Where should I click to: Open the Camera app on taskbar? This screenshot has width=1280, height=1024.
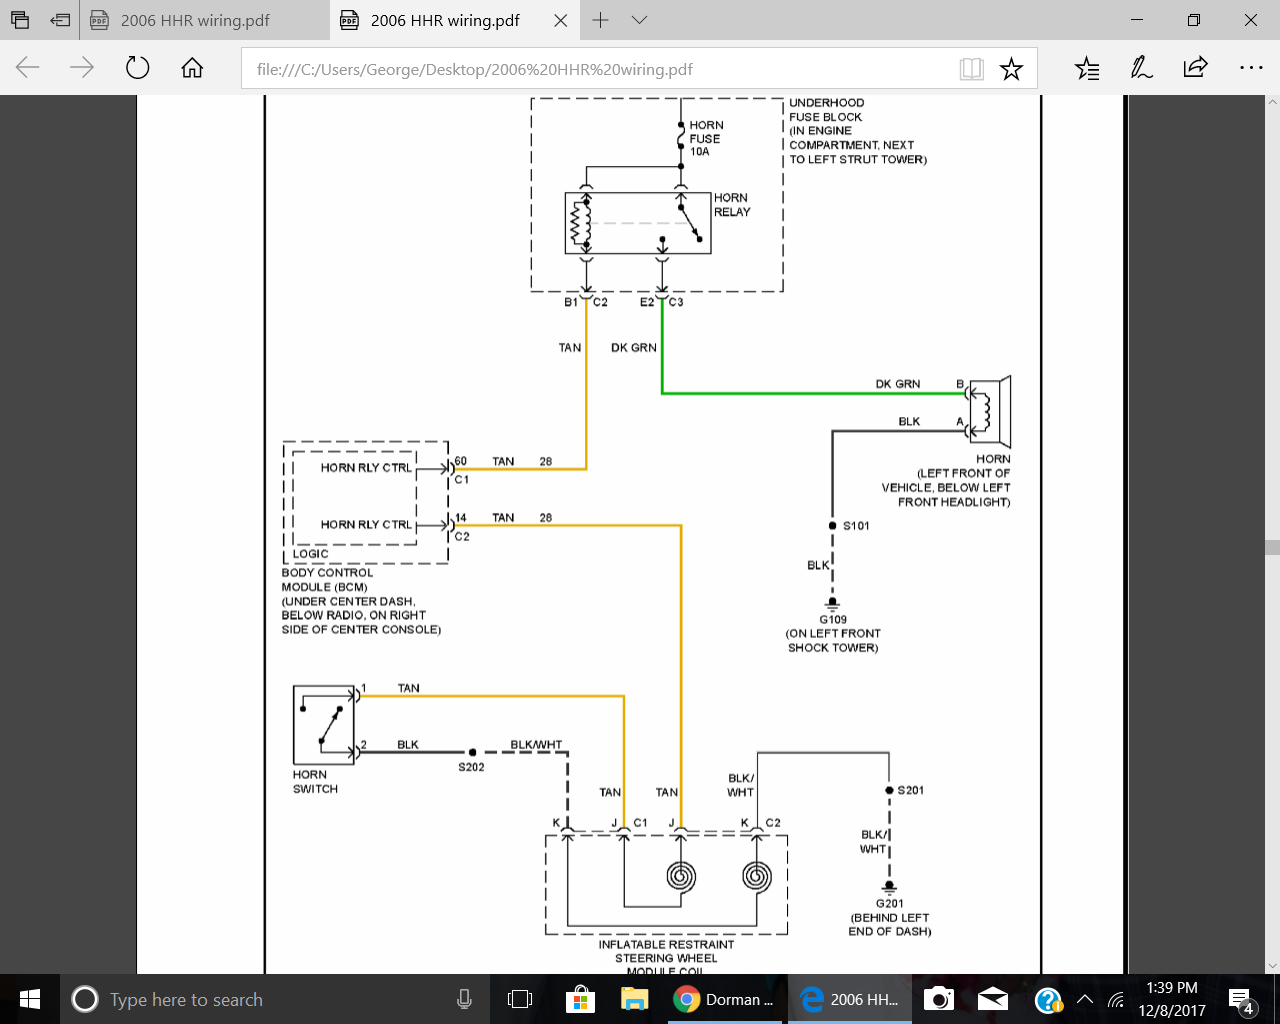coord(938,999)
